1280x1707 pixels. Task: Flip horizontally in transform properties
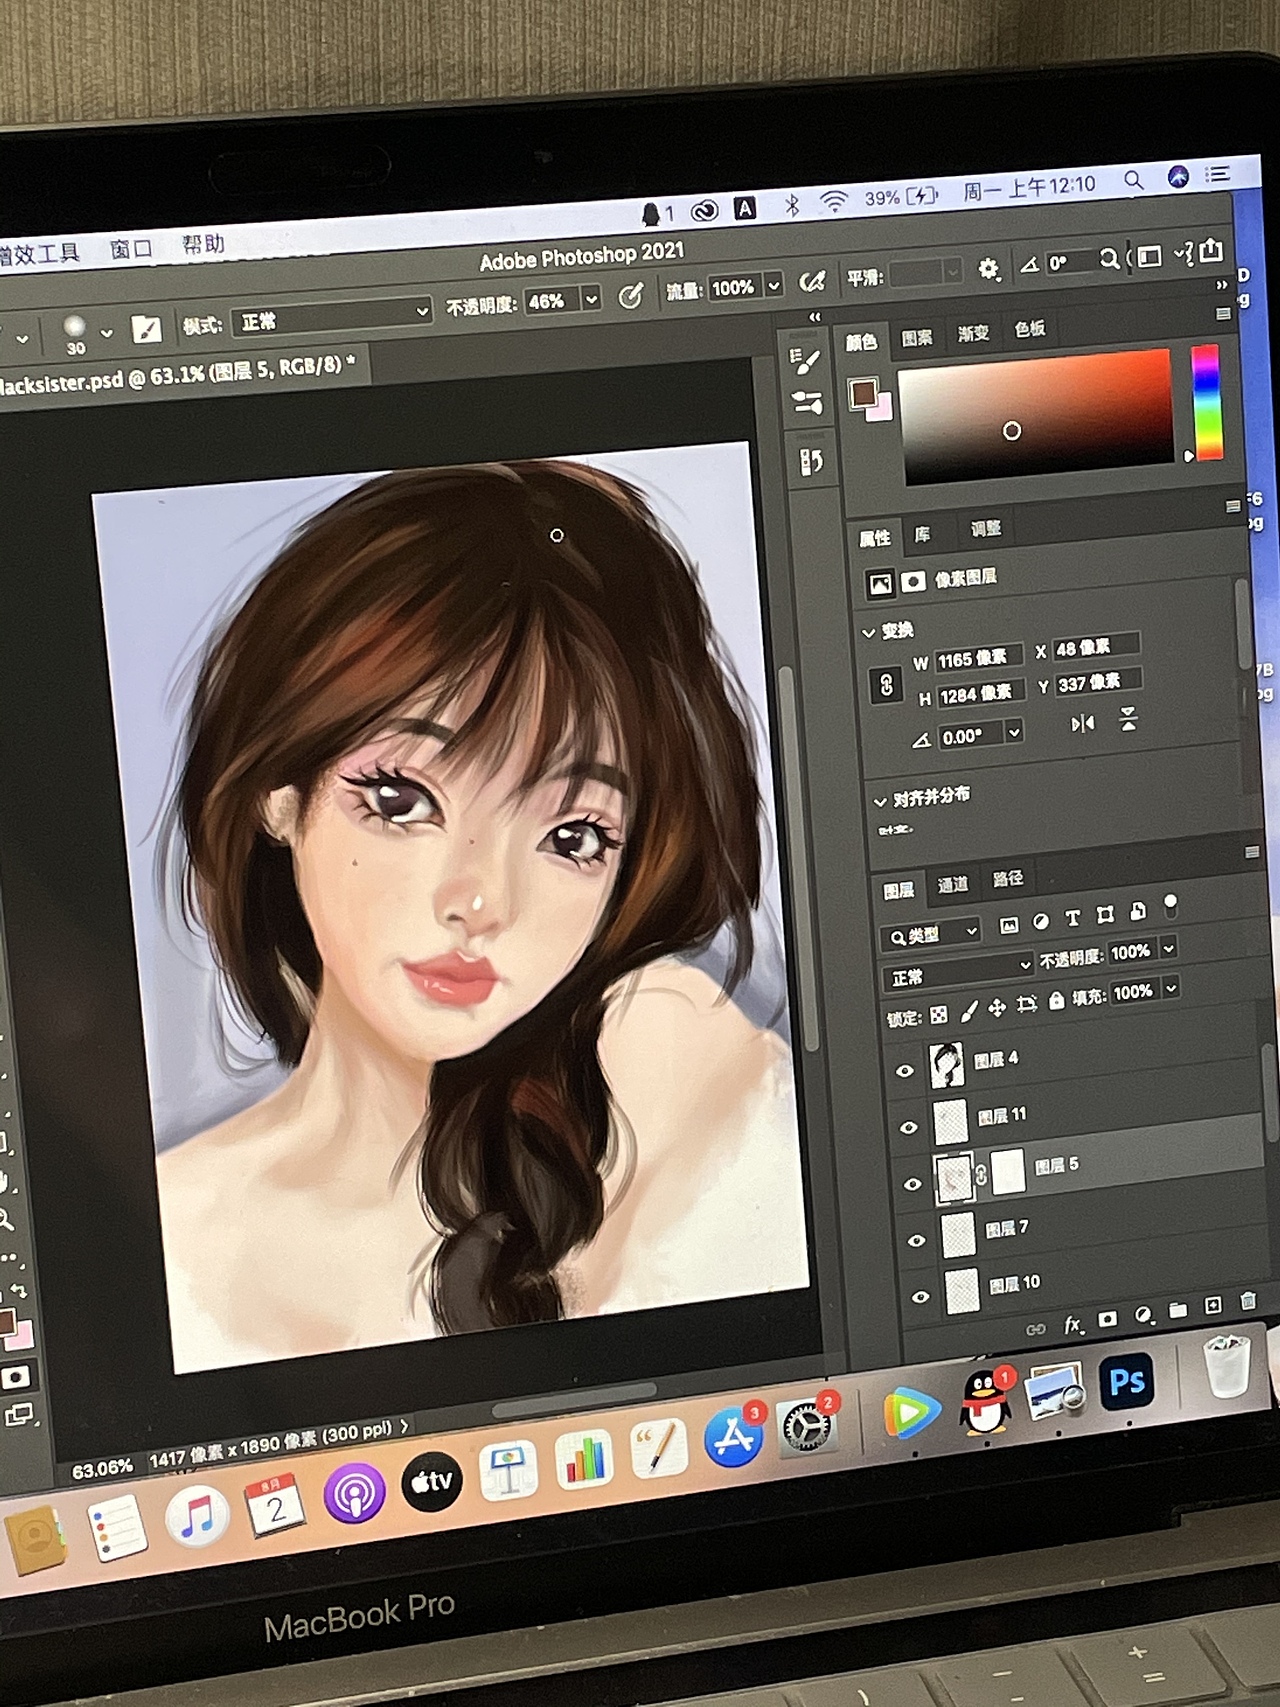click(x=1082, y=723)
